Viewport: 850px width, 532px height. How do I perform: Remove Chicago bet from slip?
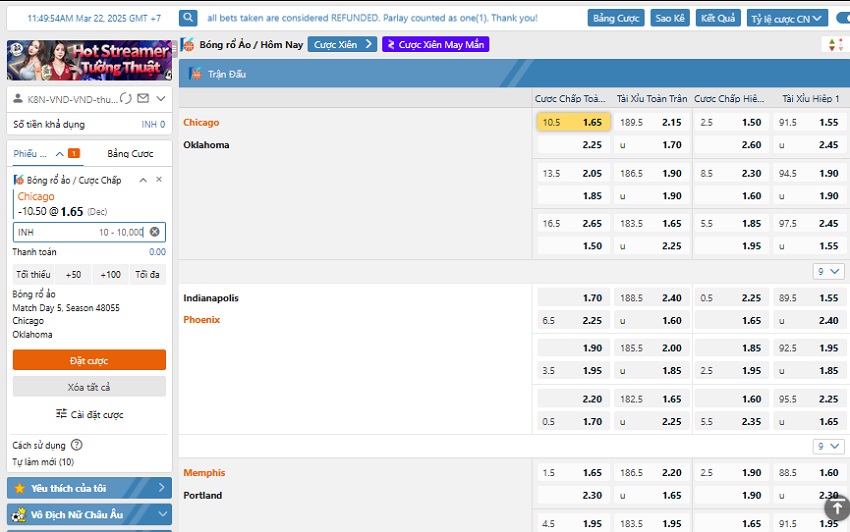click(159, 180)
